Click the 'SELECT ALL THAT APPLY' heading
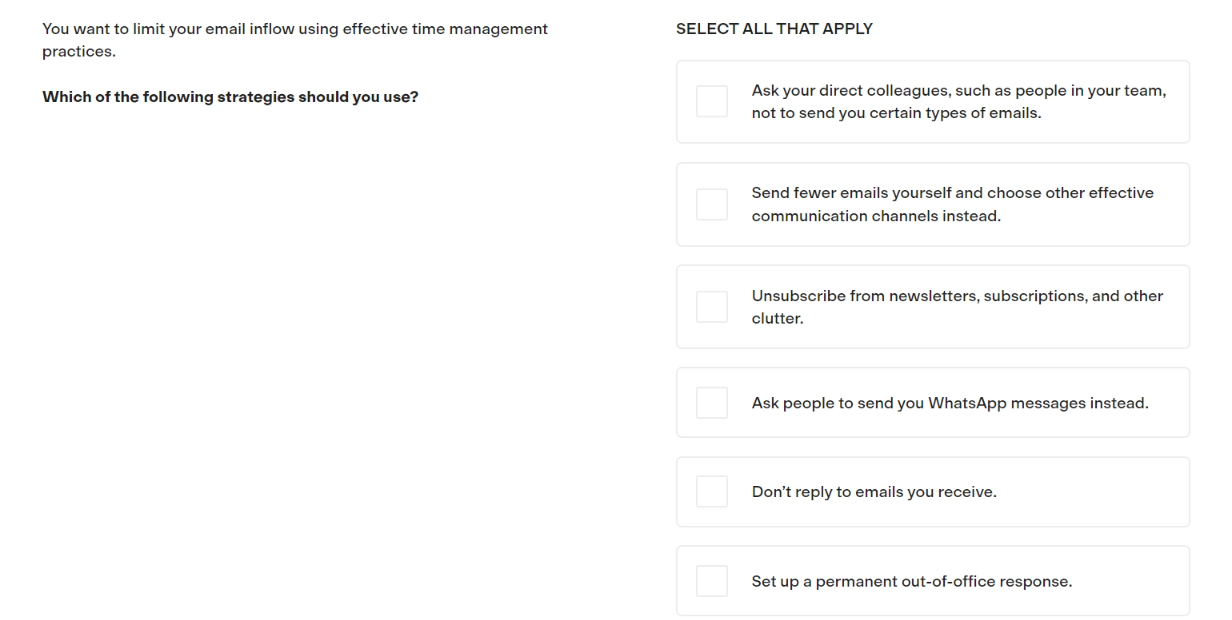Screen dimensions: 1232x620 [774, 29]
